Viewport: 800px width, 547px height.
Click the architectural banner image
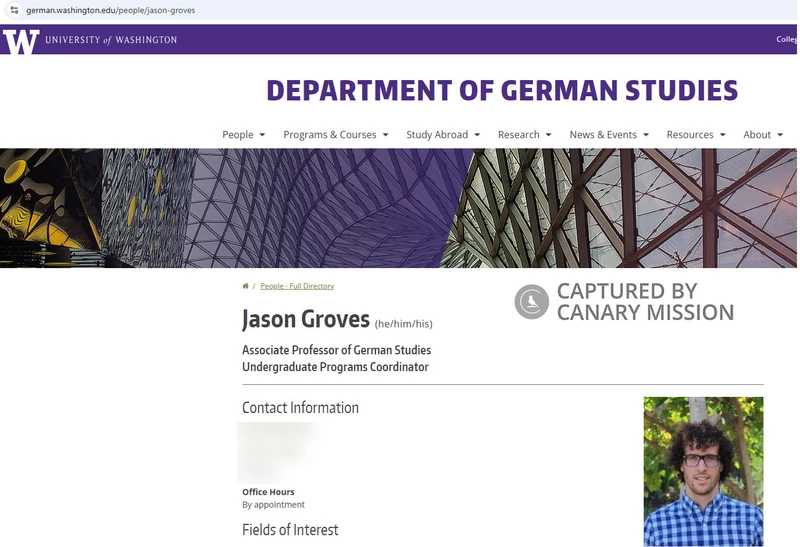coord(400,208)
